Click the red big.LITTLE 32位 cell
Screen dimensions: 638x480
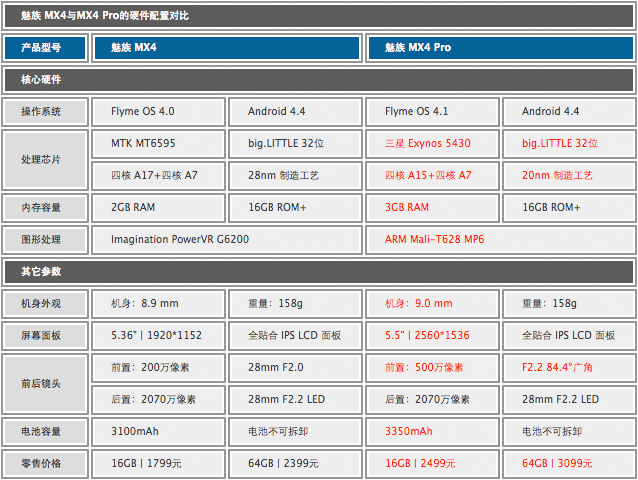pyautogui.click(x=569, y=144)
